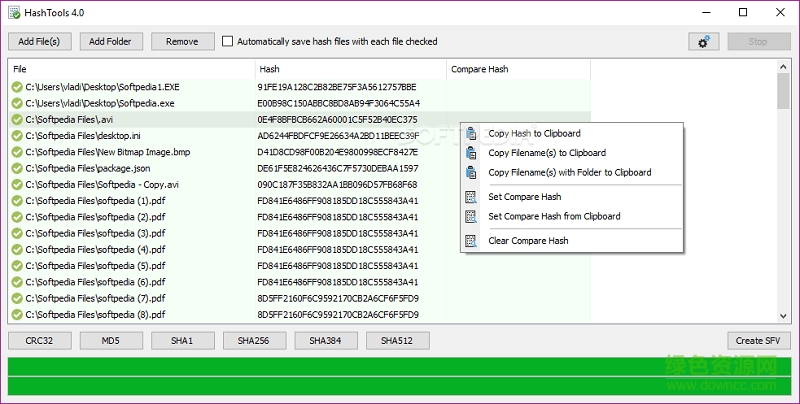Click green check icon for package.json

coord(17,168)
